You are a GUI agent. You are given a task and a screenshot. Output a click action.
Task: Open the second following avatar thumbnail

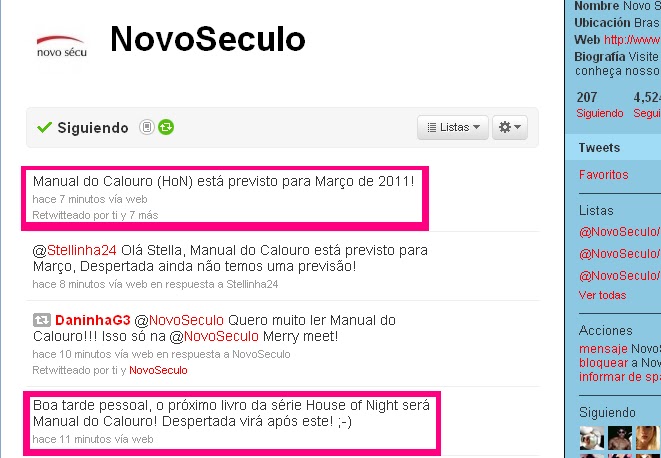tap(620, 438)
